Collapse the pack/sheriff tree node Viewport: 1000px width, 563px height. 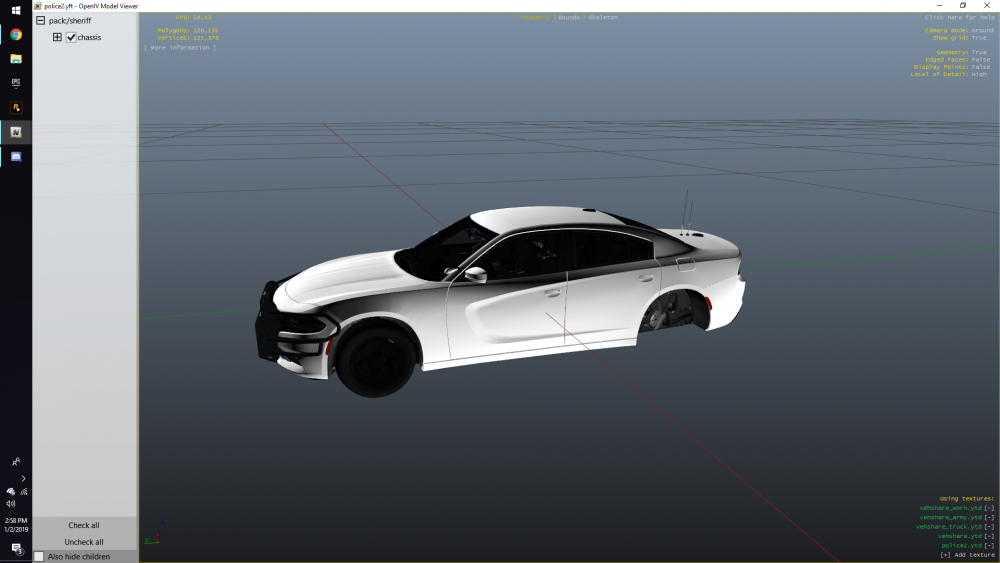pyautogui.click(x=41, y=20)
